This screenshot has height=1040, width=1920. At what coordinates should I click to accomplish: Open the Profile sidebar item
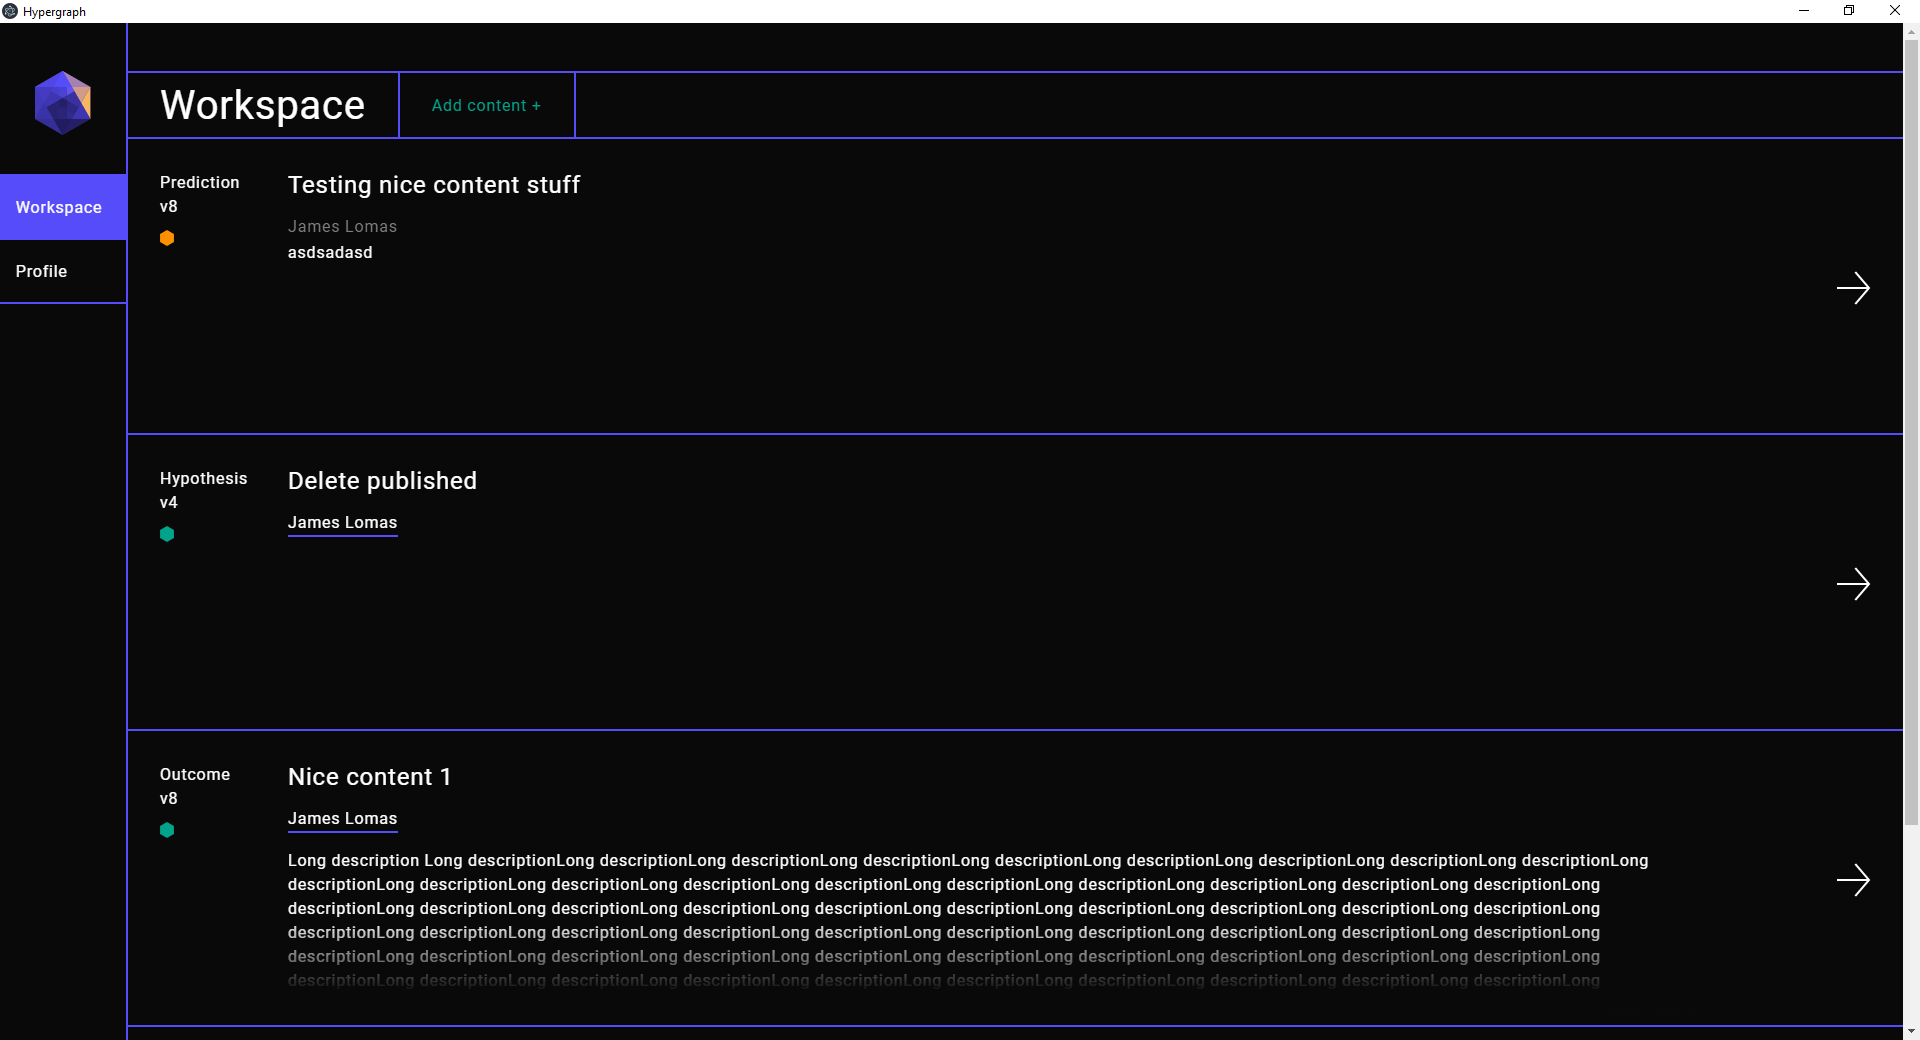point(63,271)
